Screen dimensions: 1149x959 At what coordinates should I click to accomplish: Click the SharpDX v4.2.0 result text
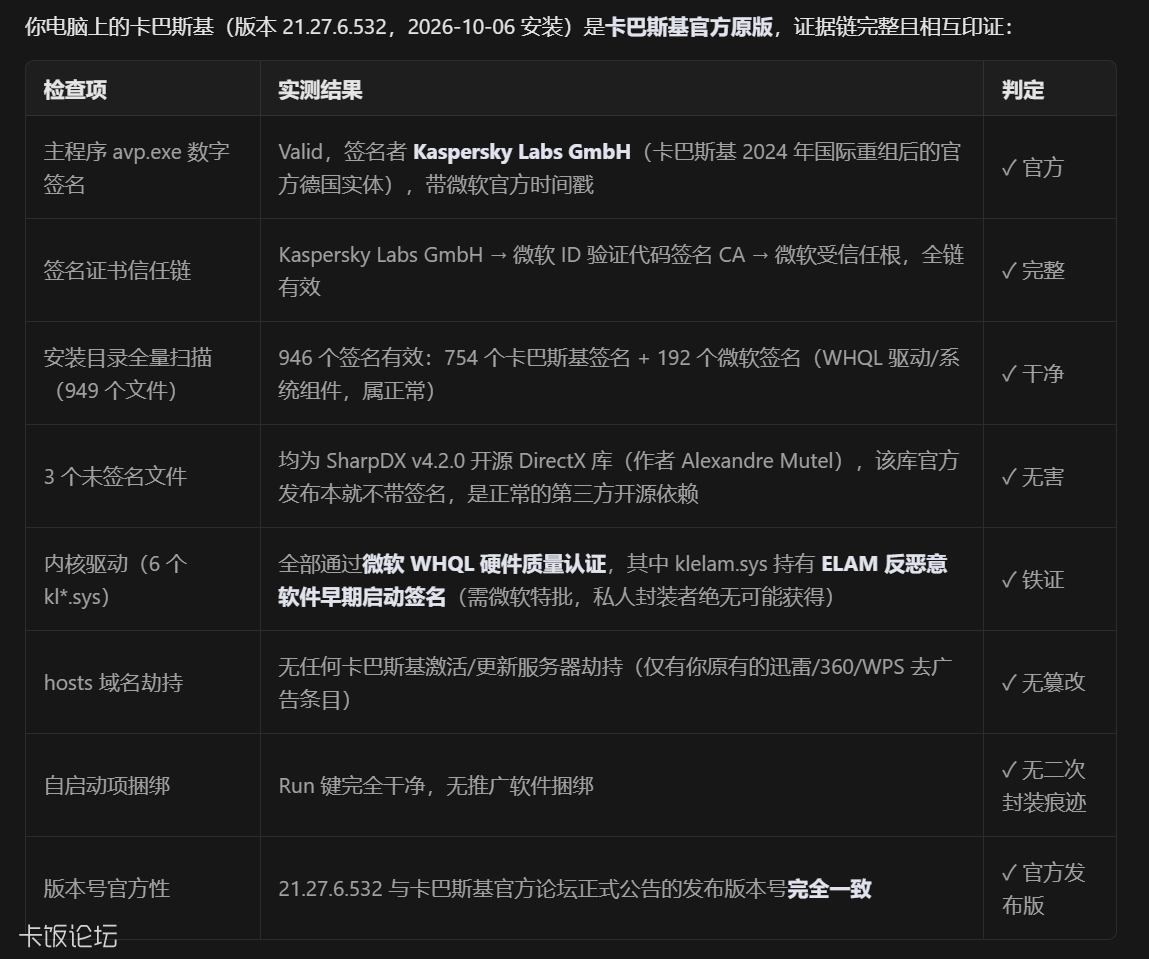(x=618, y=477)
